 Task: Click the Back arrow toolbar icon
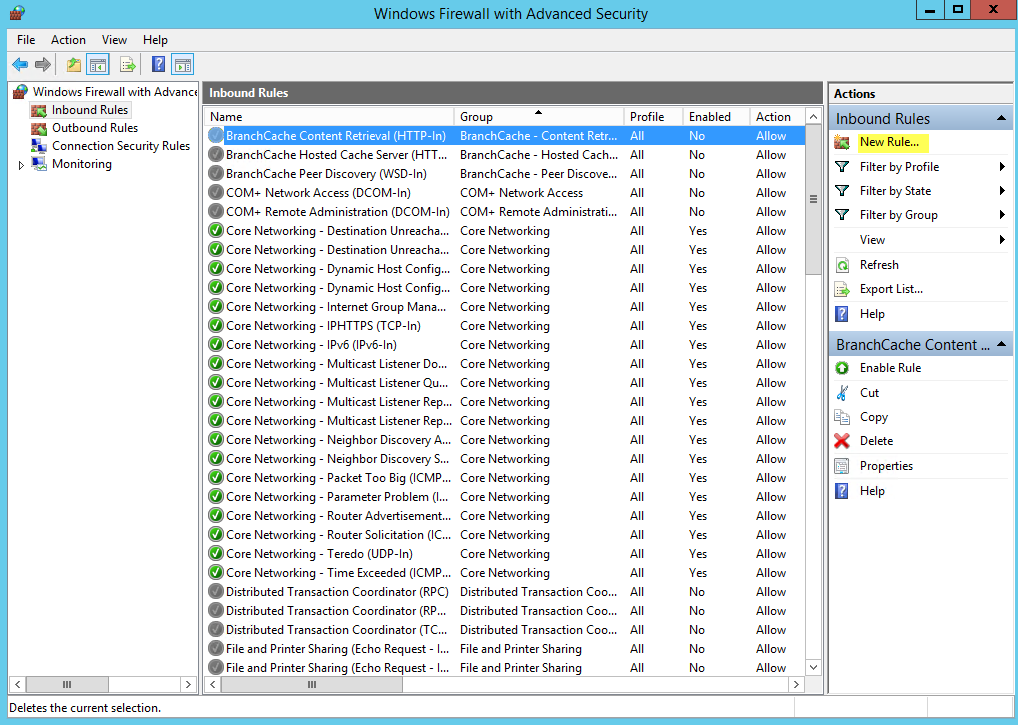tap(20, 64)
